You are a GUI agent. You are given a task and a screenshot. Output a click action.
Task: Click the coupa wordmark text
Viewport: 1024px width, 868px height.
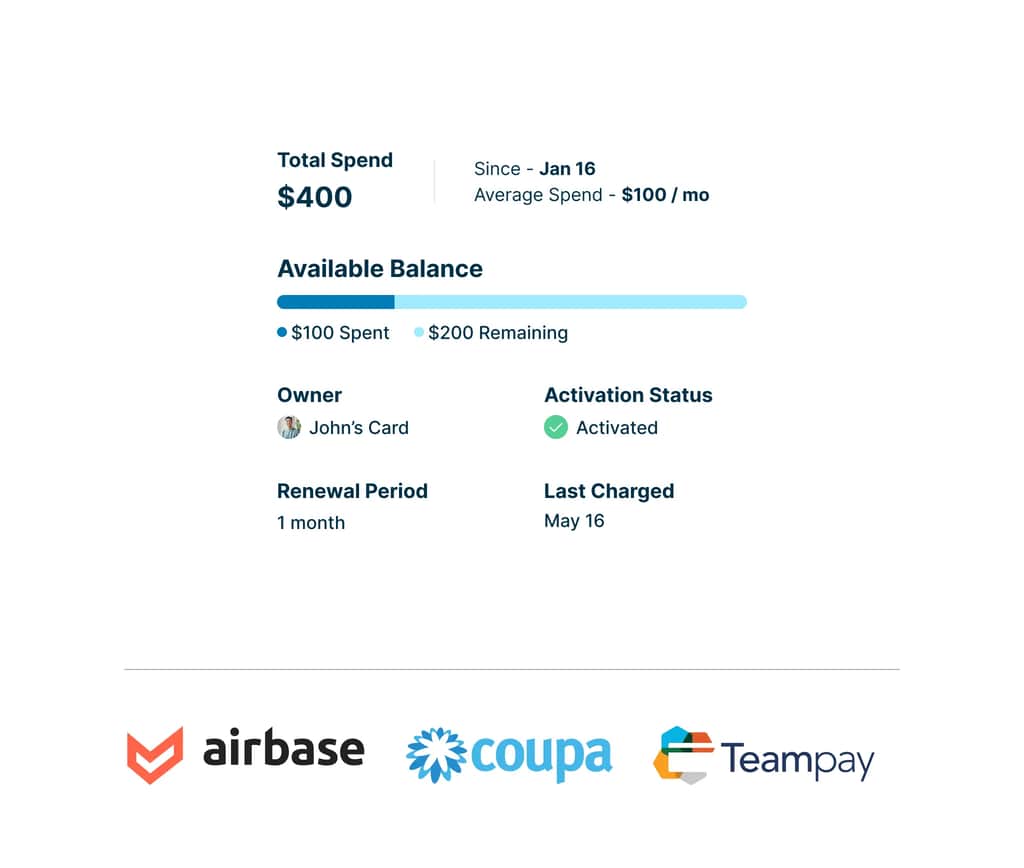tap(541, 756)
